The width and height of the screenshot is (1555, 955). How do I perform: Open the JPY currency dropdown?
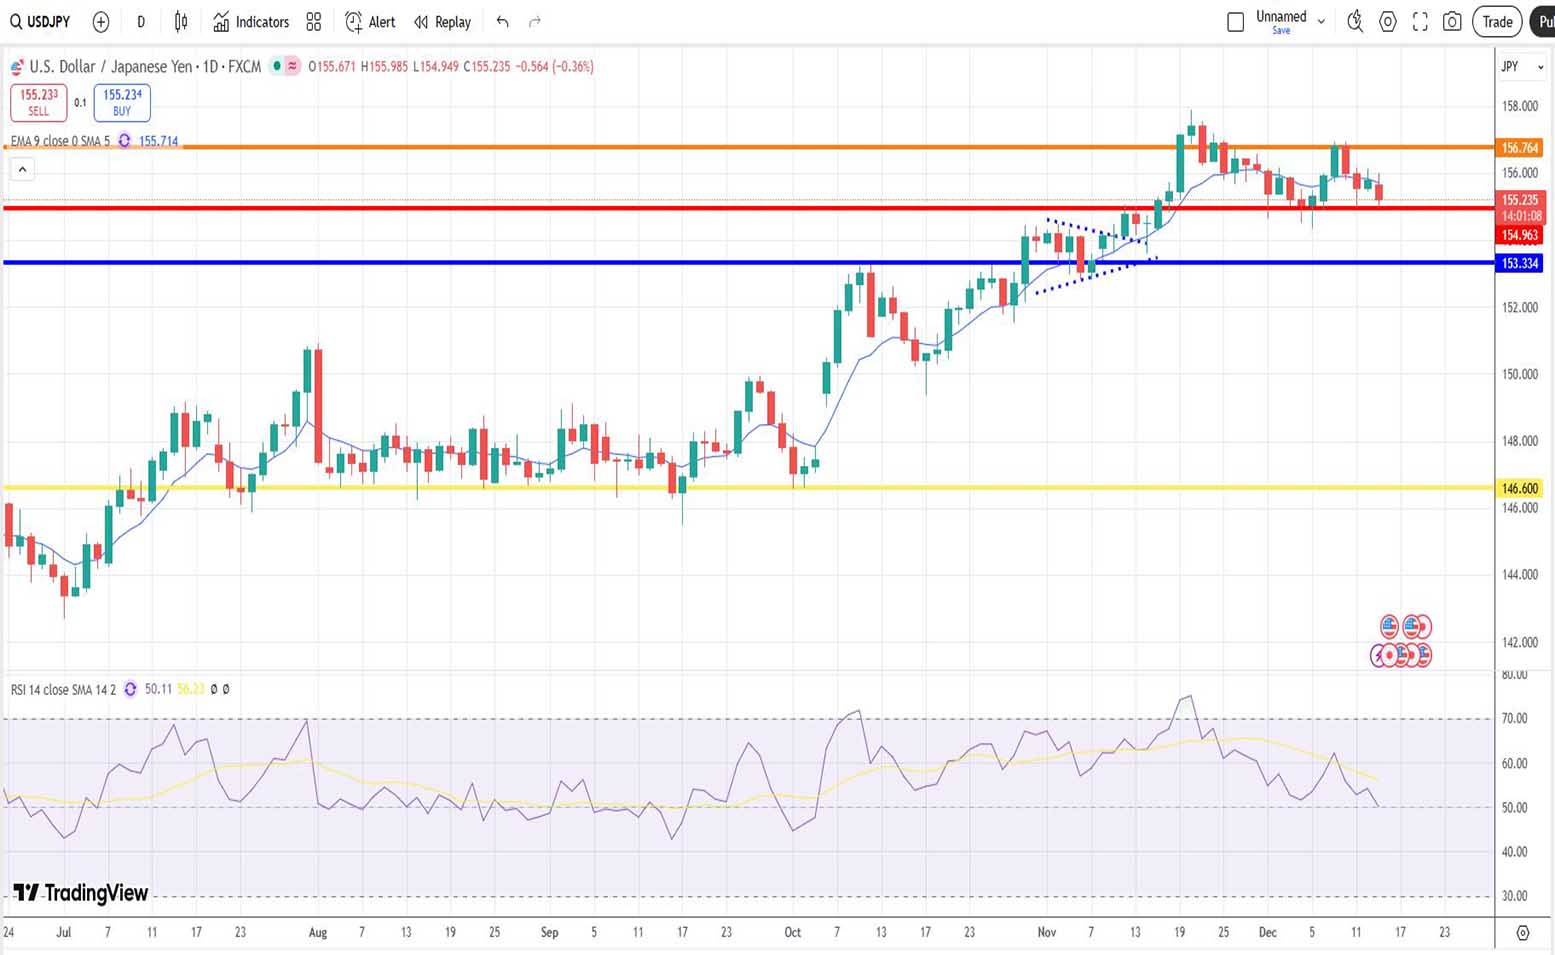1522,67
